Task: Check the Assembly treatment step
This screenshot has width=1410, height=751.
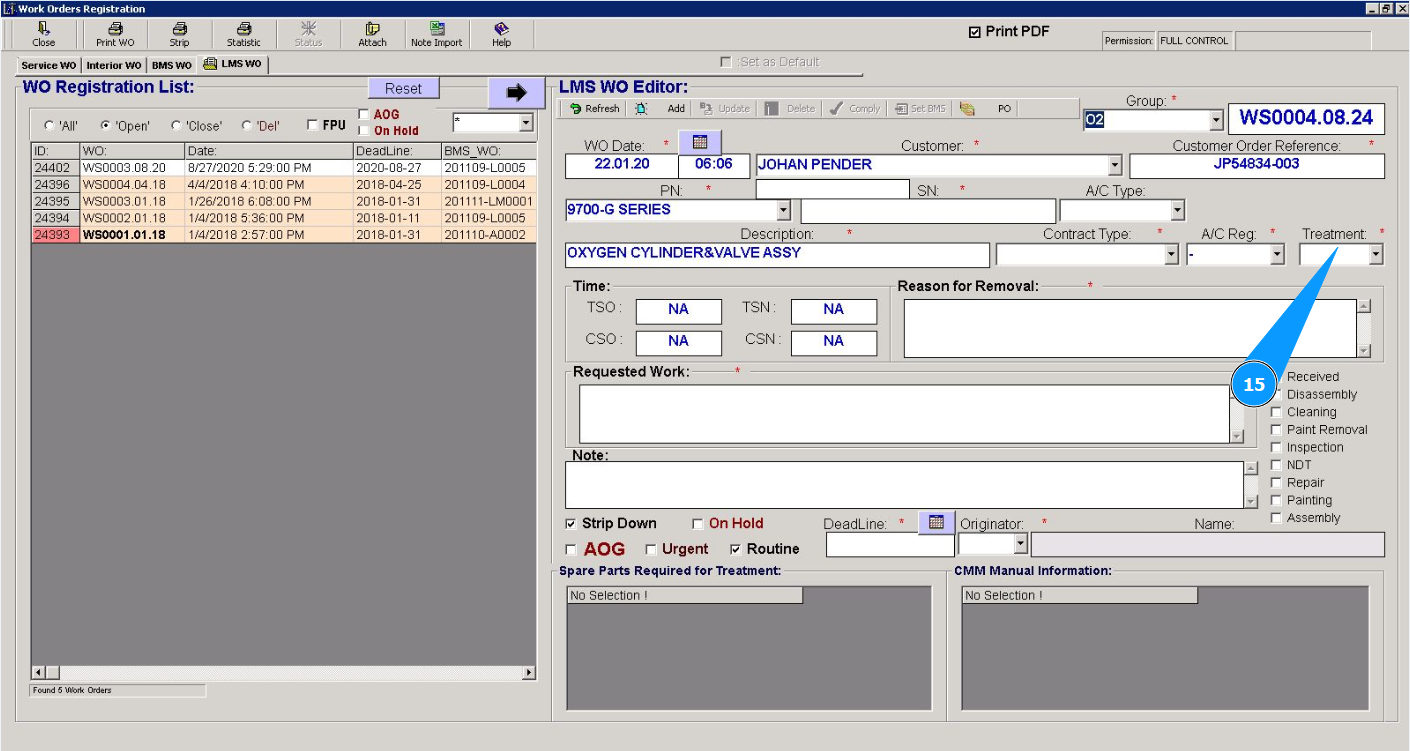Action: point(1276,518)
